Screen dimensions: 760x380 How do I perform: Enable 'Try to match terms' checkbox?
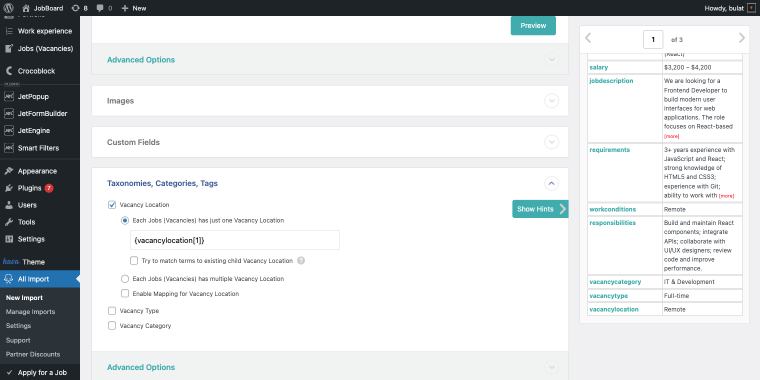point(134,261)
